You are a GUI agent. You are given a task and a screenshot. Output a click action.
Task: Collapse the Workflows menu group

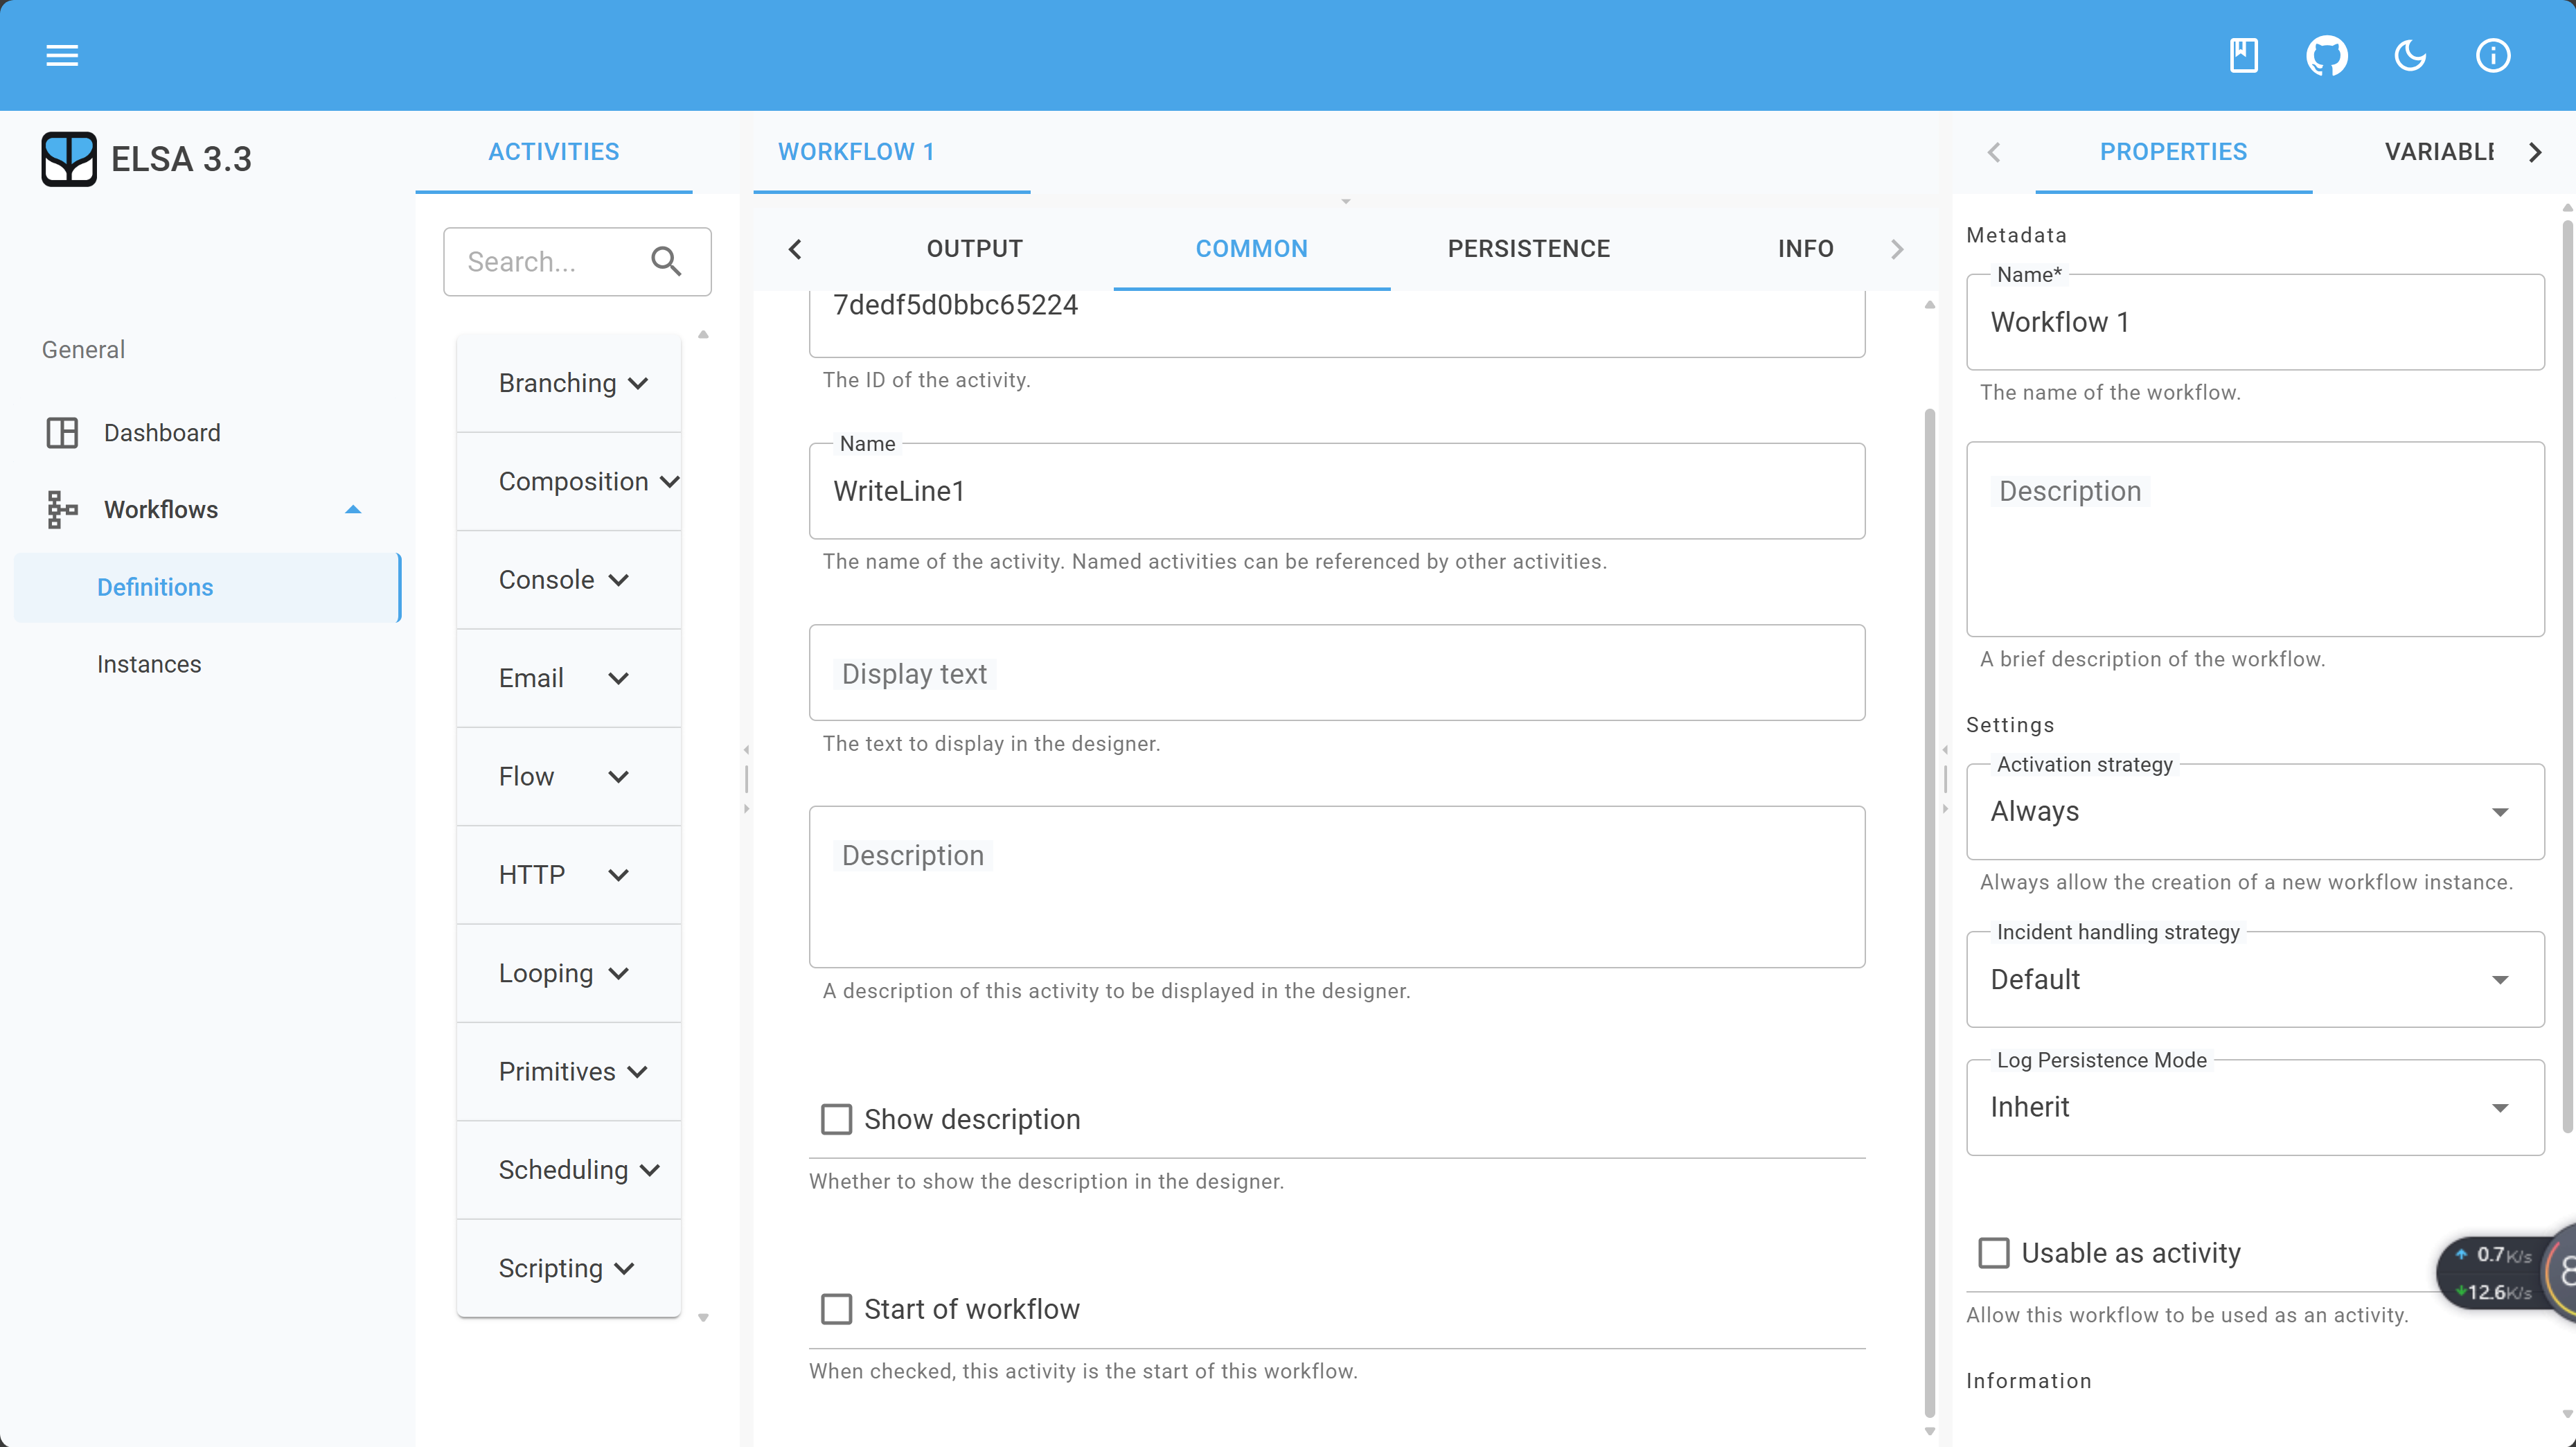click(x=353, y=510)
